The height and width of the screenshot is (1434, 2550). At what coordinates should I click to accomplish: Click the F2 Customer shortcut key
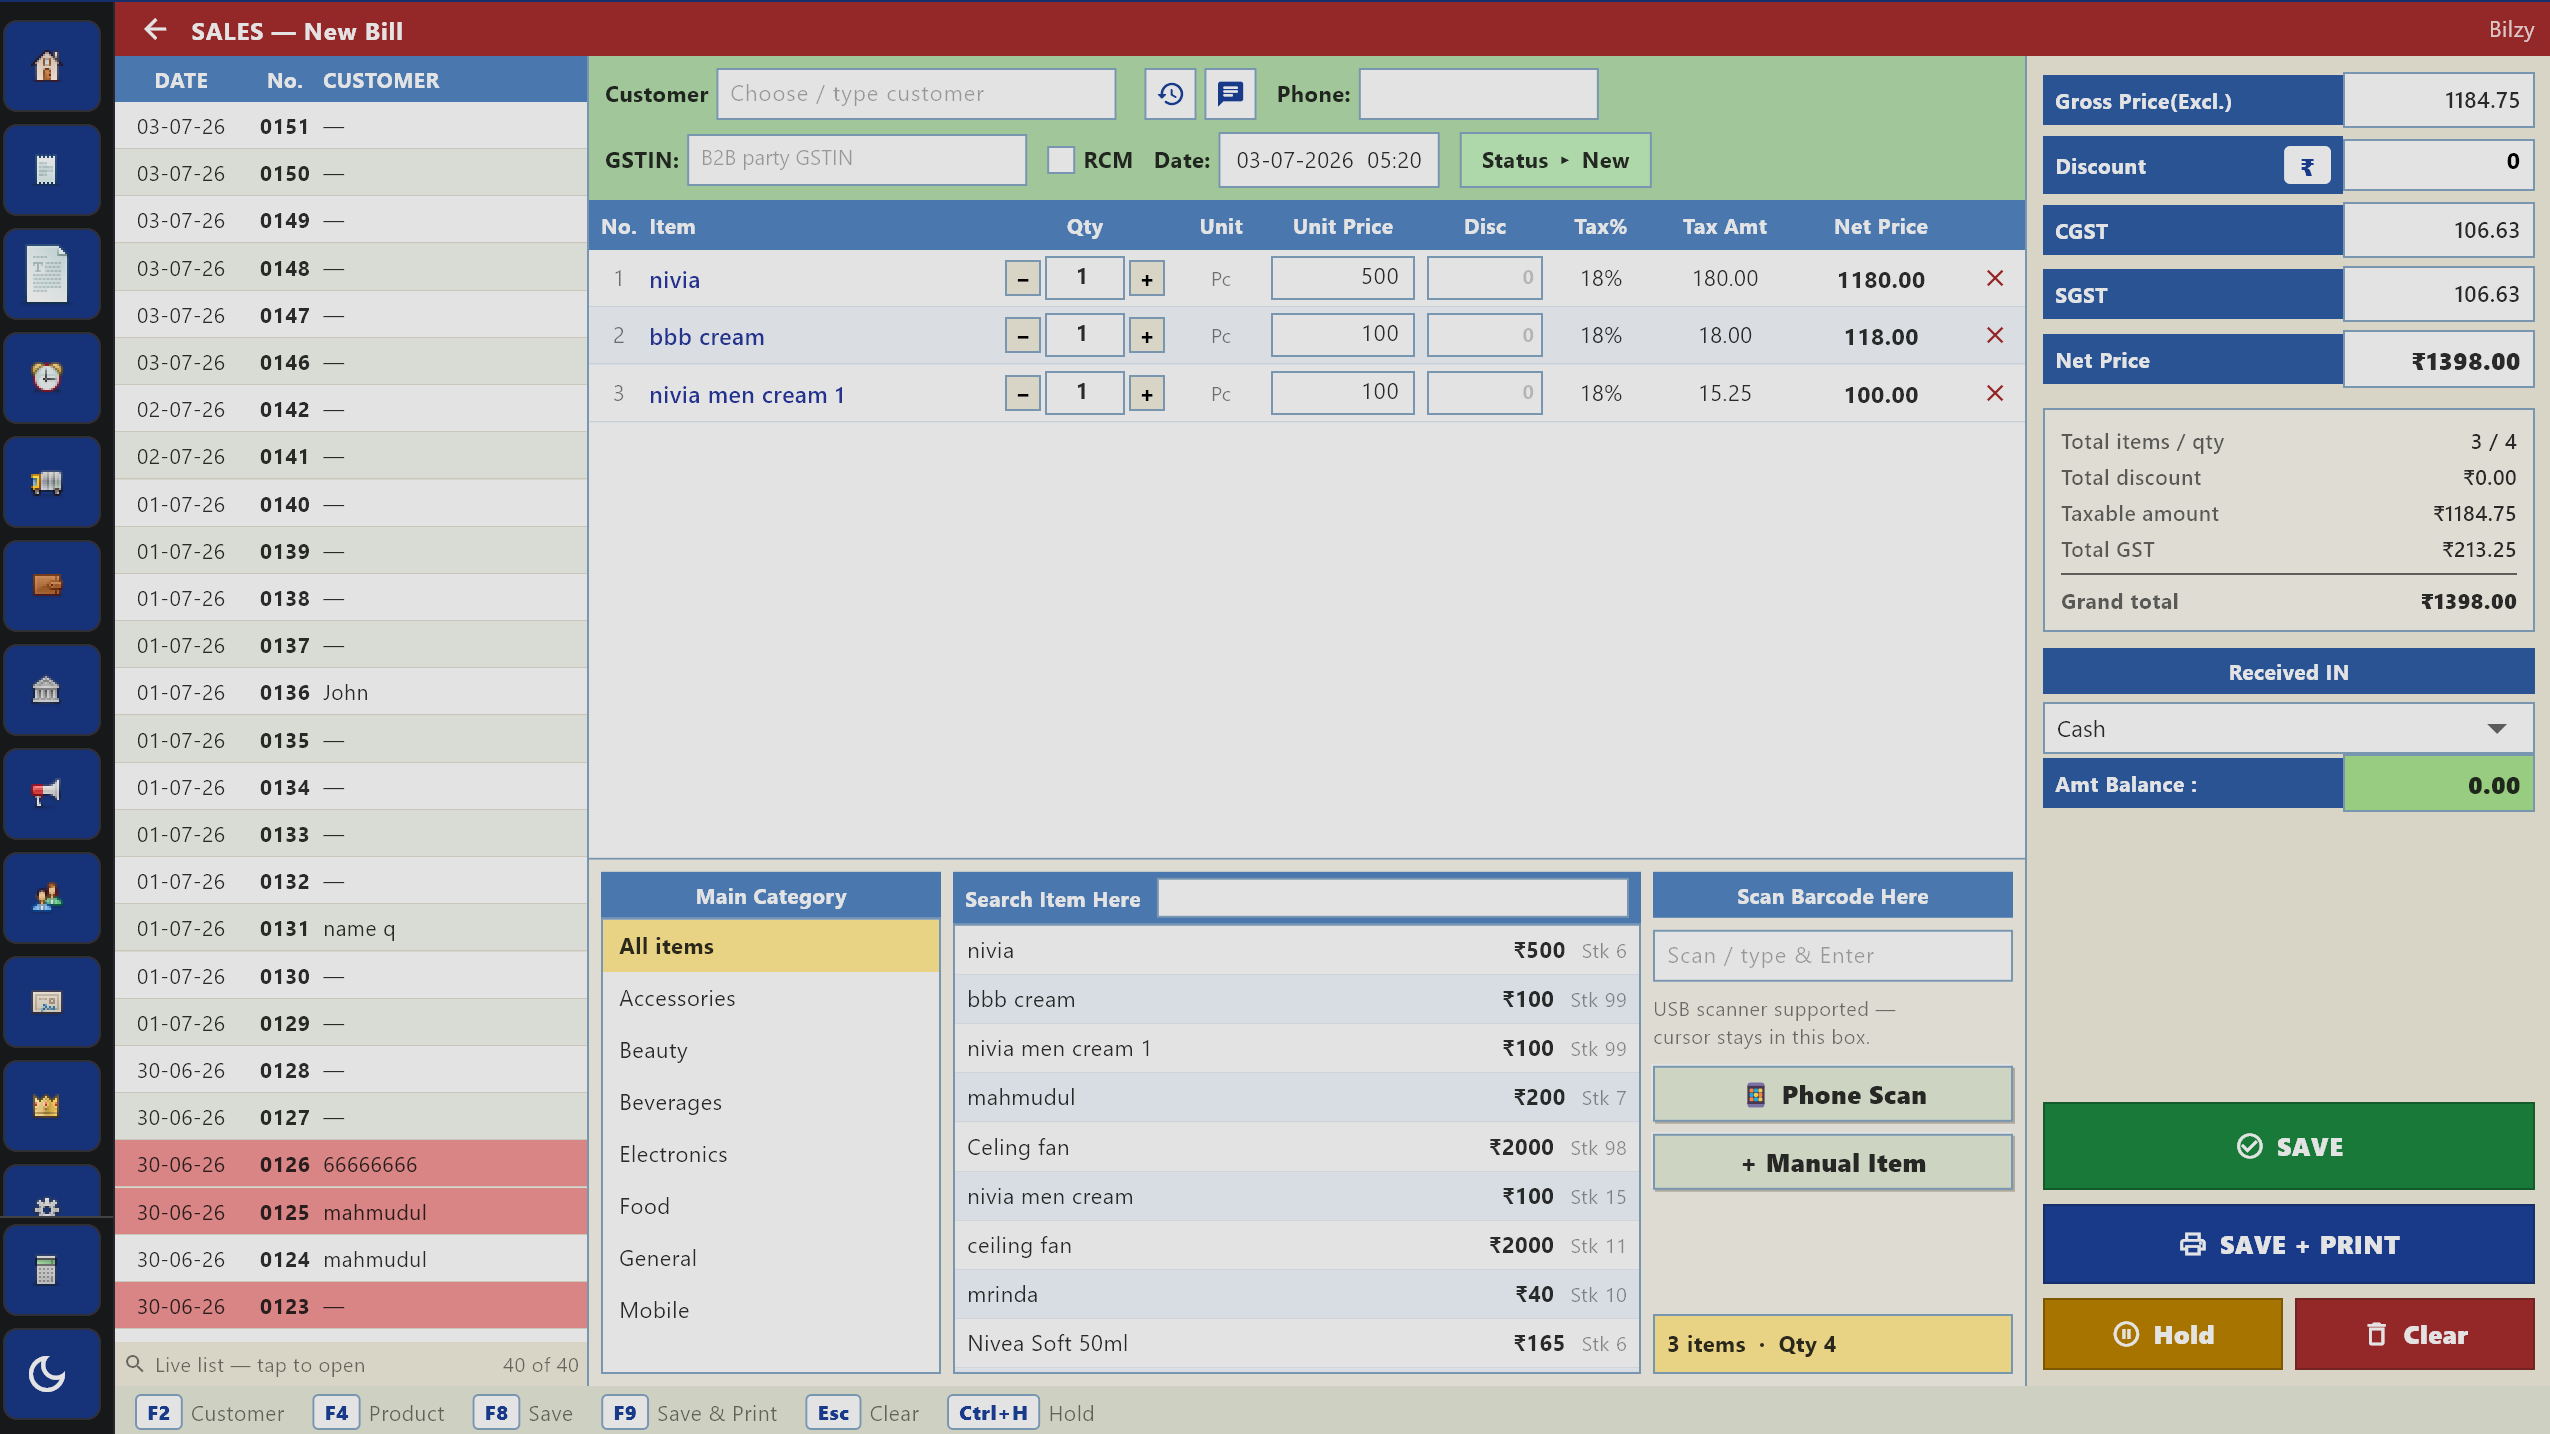point(158,1413)
